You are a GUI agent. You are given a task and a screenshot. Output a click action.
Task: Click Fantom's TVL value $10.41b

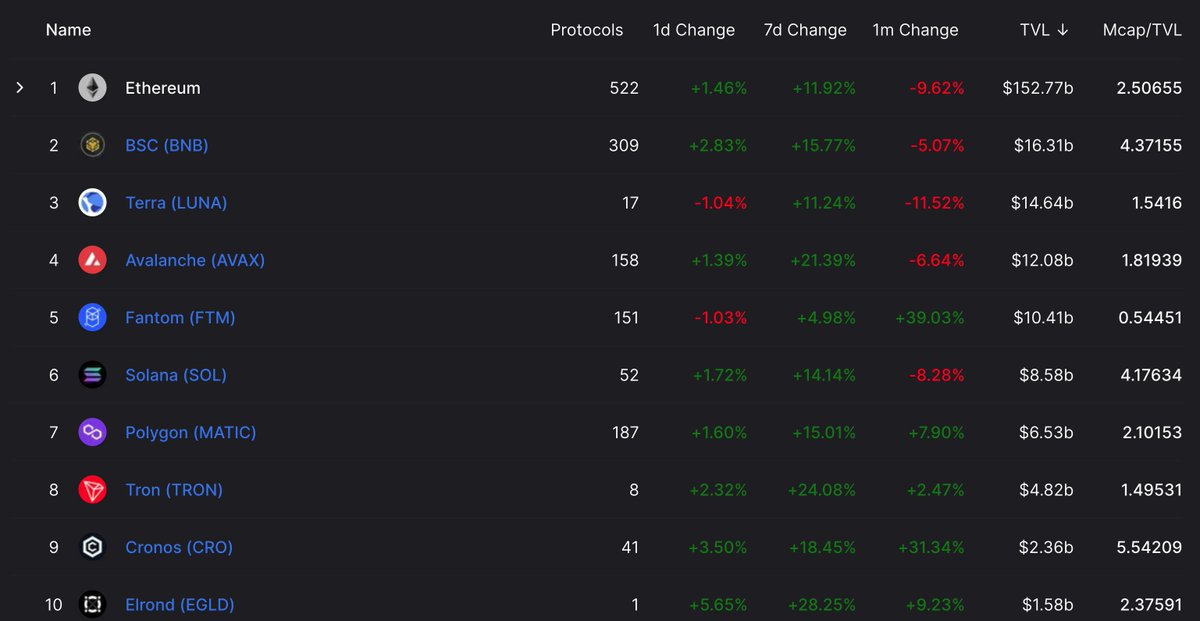point(1043,318)
